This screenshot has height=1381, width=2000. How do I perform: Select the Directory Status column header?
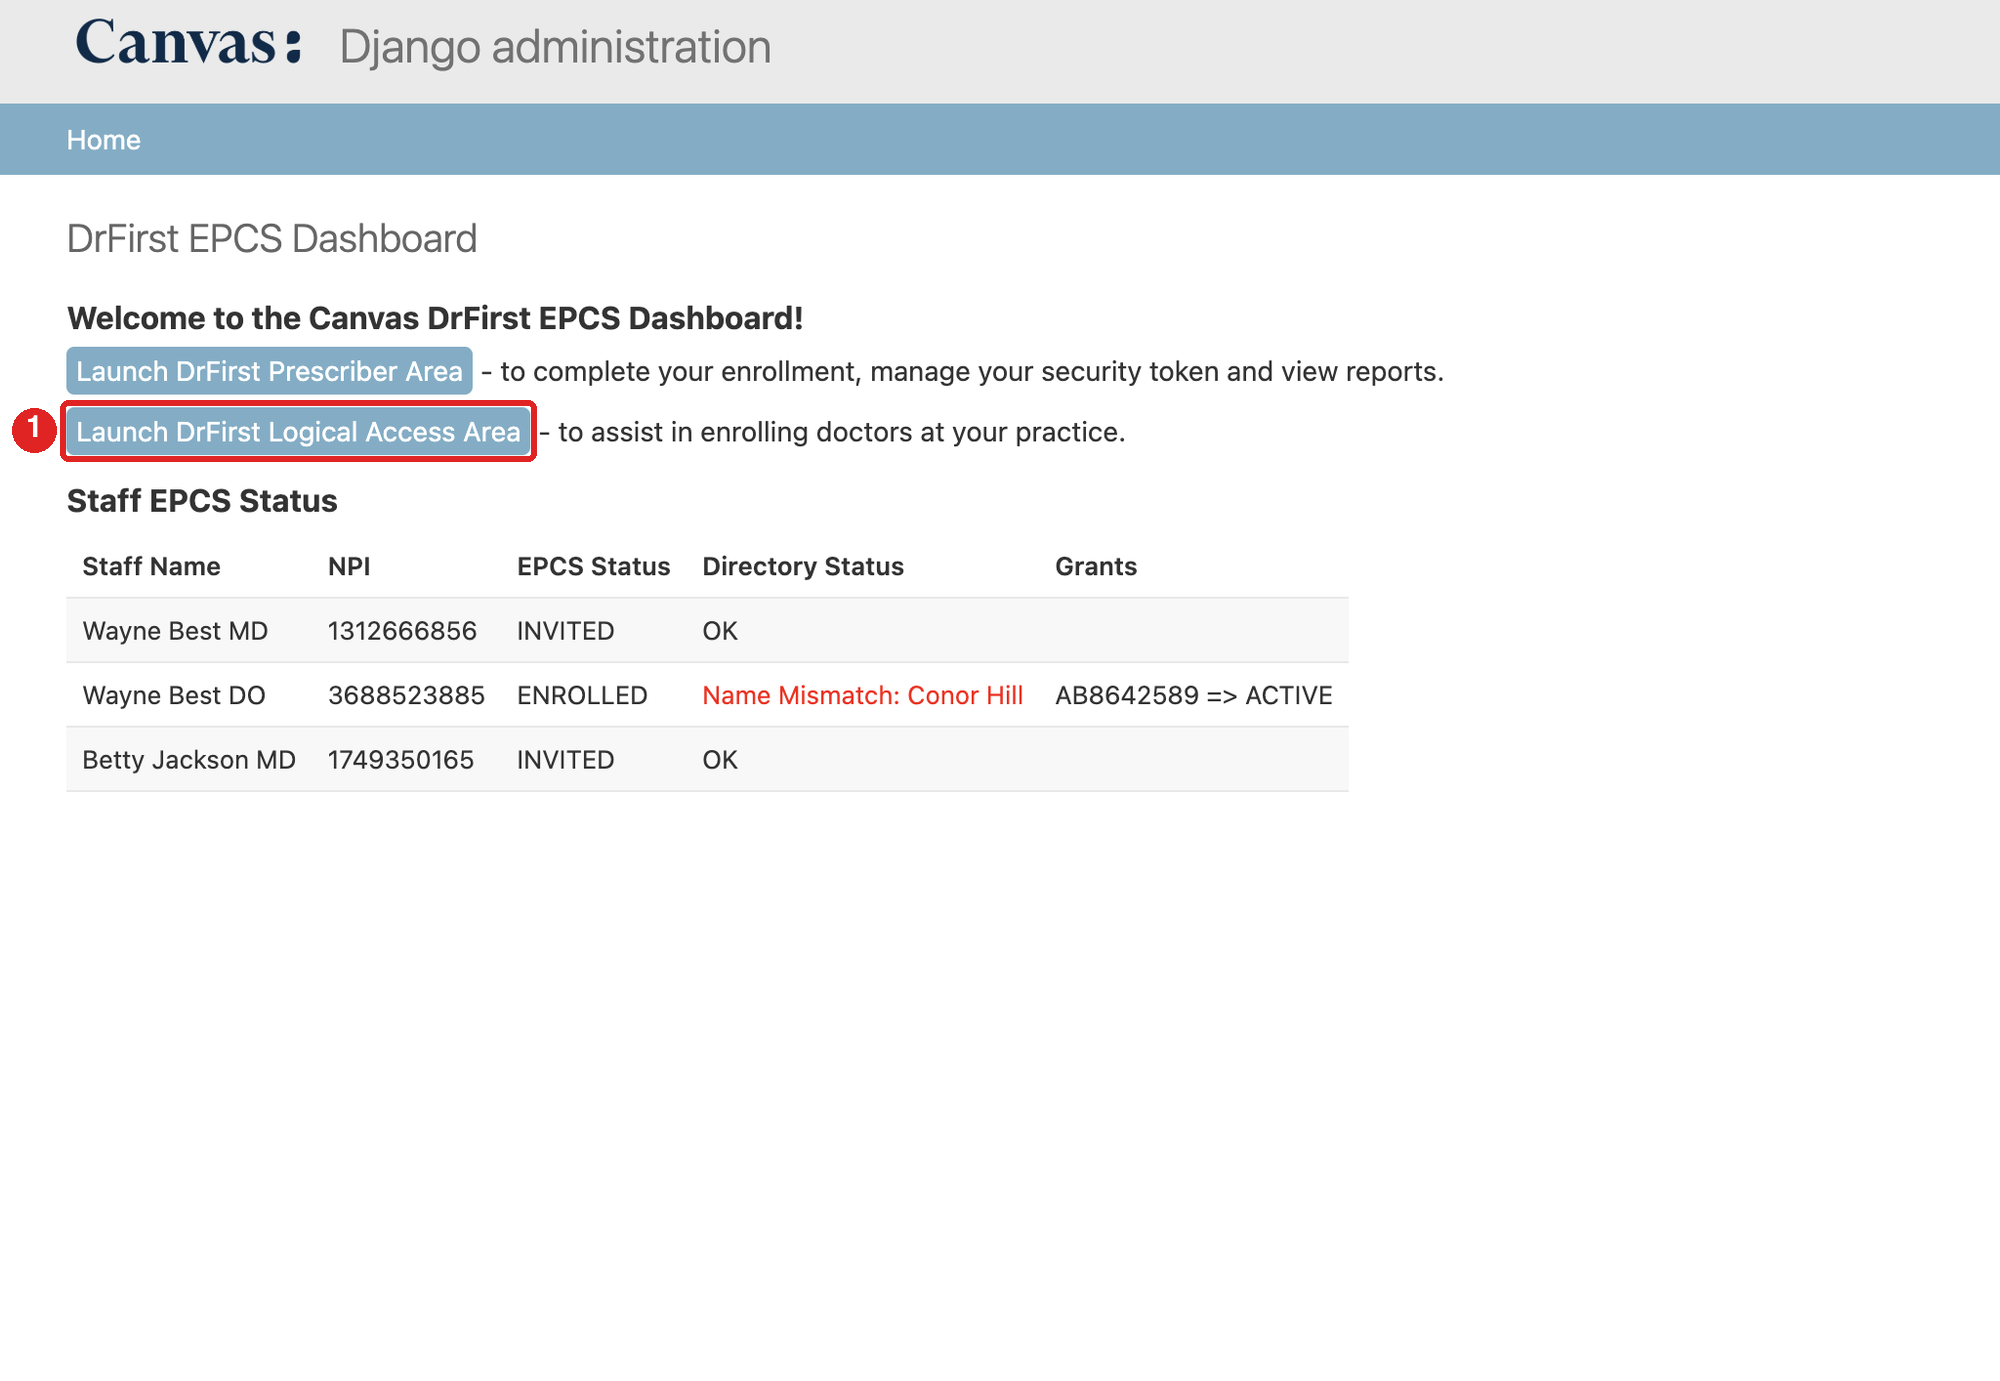pos(803,566)
